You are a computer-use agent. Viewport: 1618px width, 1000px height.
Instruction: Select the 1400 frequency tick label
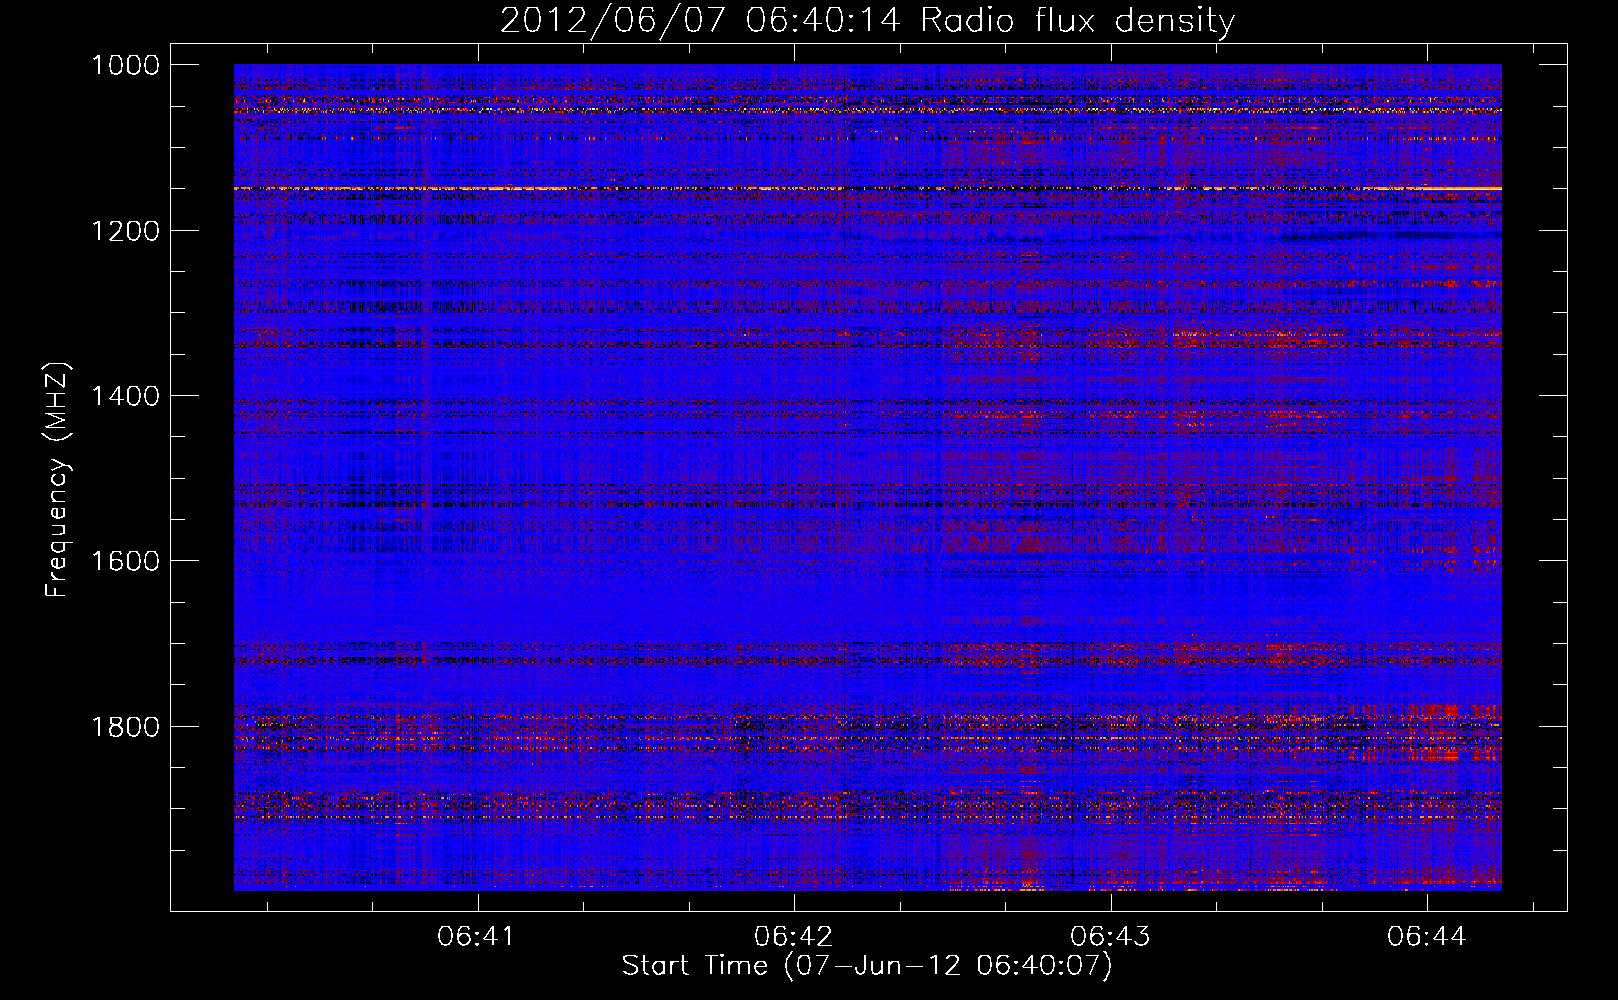pos(125,396)
